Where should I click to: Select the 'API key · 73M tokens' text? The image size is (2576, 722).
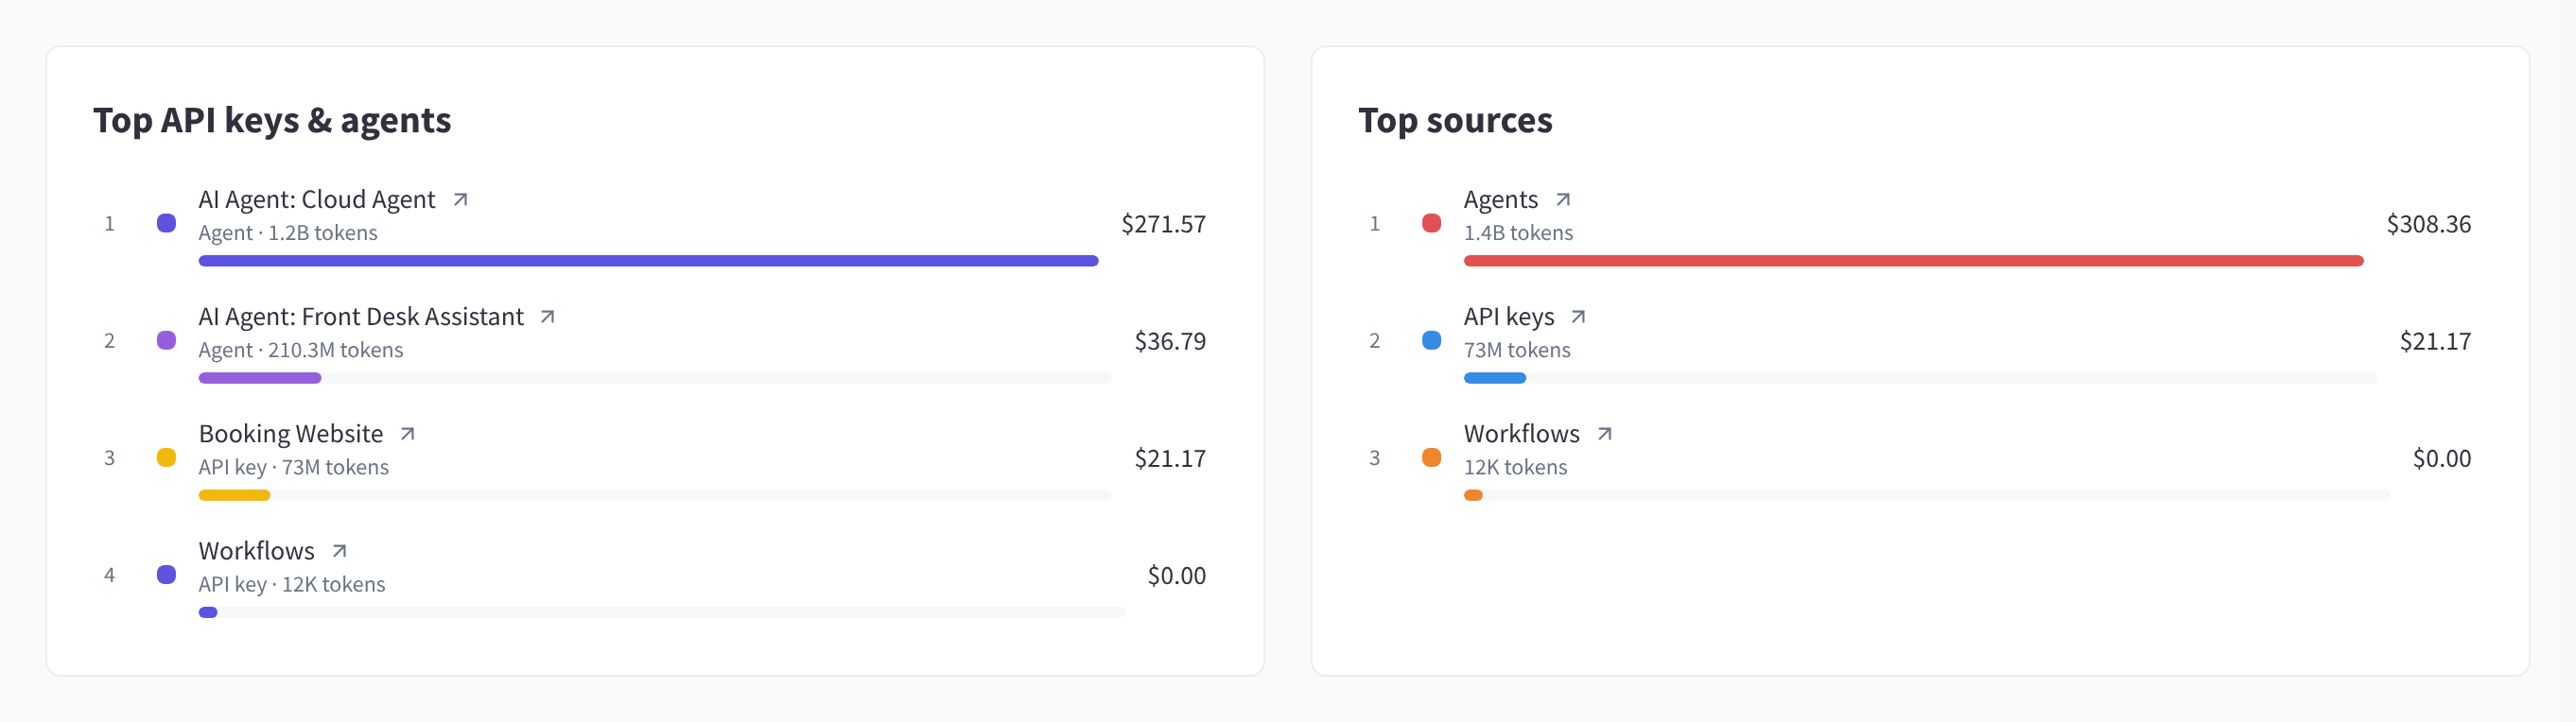pyautogui.click(x=294, y=467)
